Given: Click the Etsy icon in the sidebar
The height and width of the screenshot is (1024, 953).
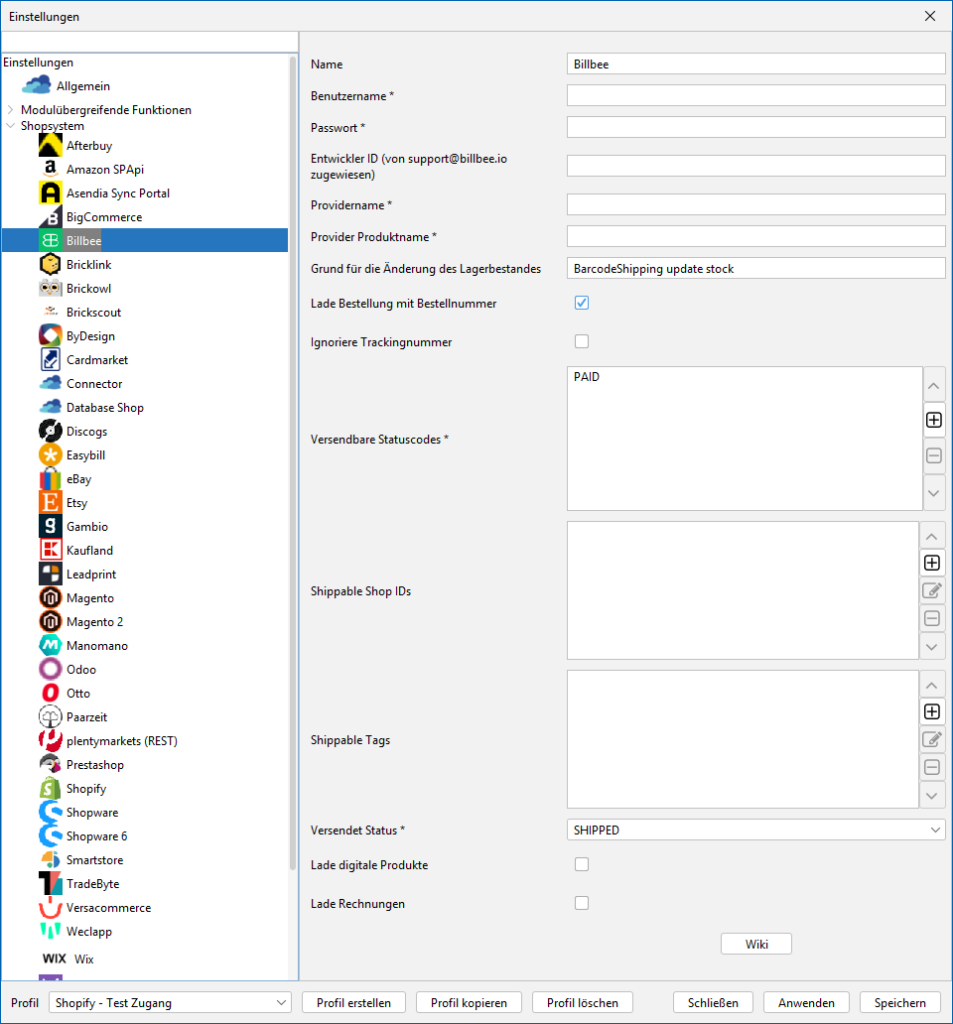Looking at the screenshot, I should click(51, 503).
